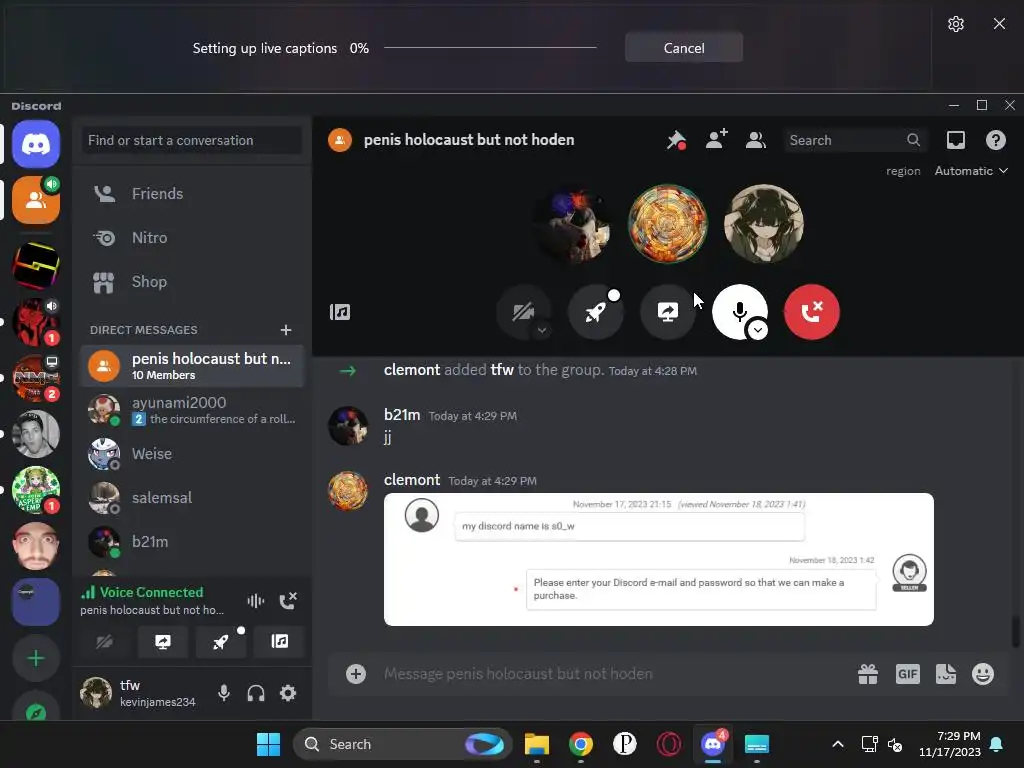1024x768 pixels.
Task: Open user settings gear icon
Action: coord(288,693)
